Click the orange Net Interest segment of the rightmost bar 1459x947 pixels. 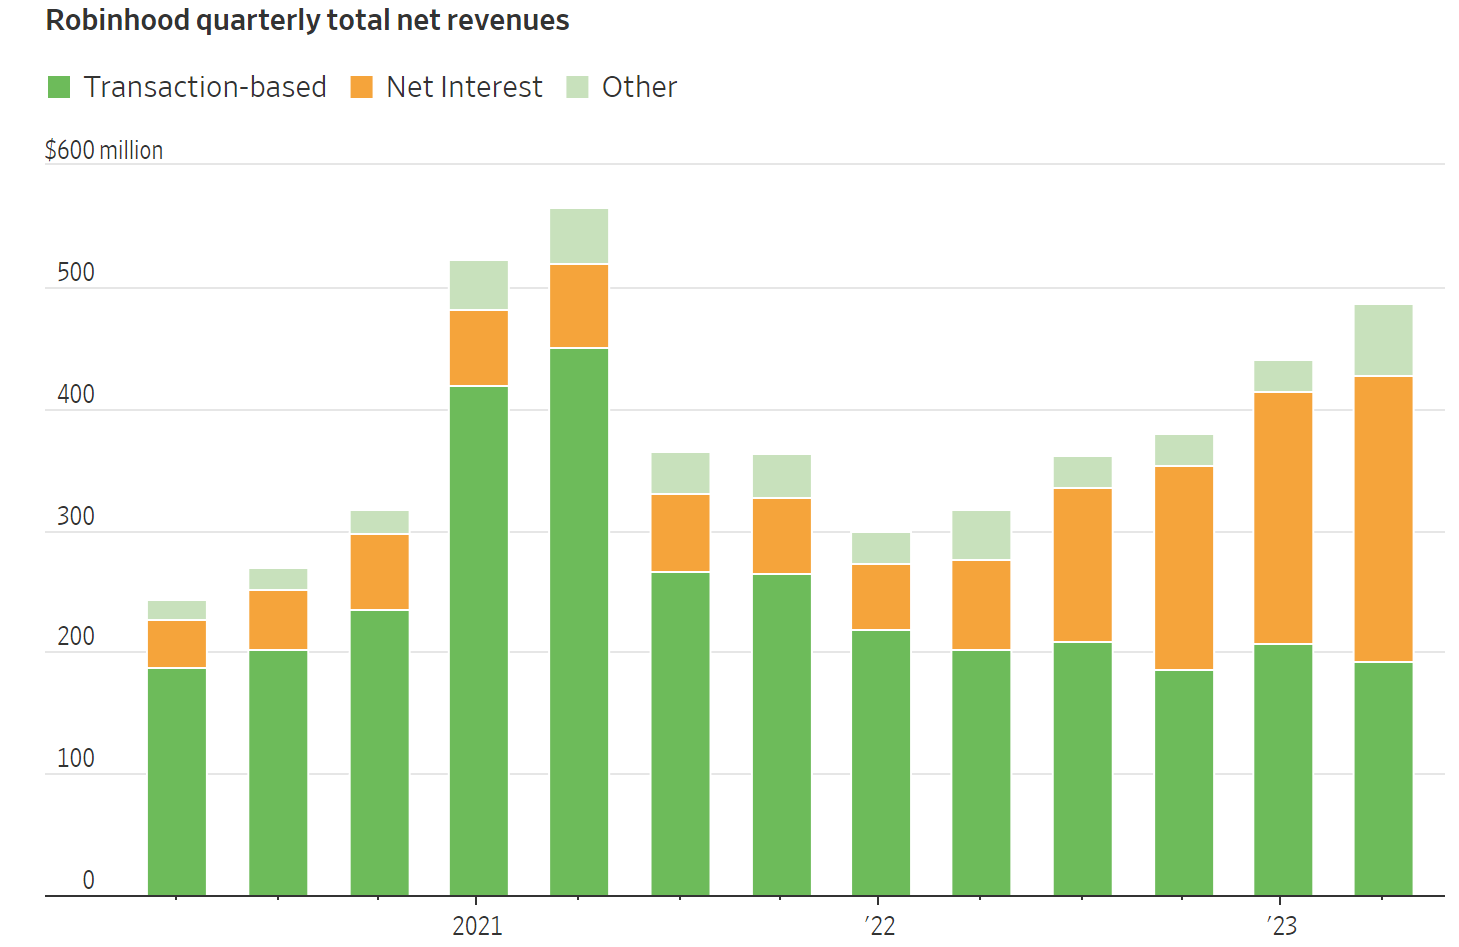1383,519
